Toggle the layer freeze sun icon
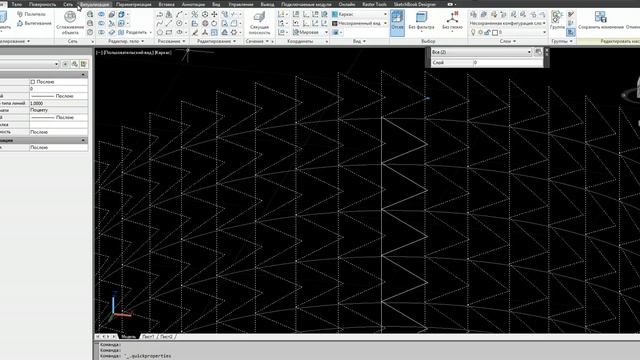The image size is (640, 360). click(x=480, y=32)
